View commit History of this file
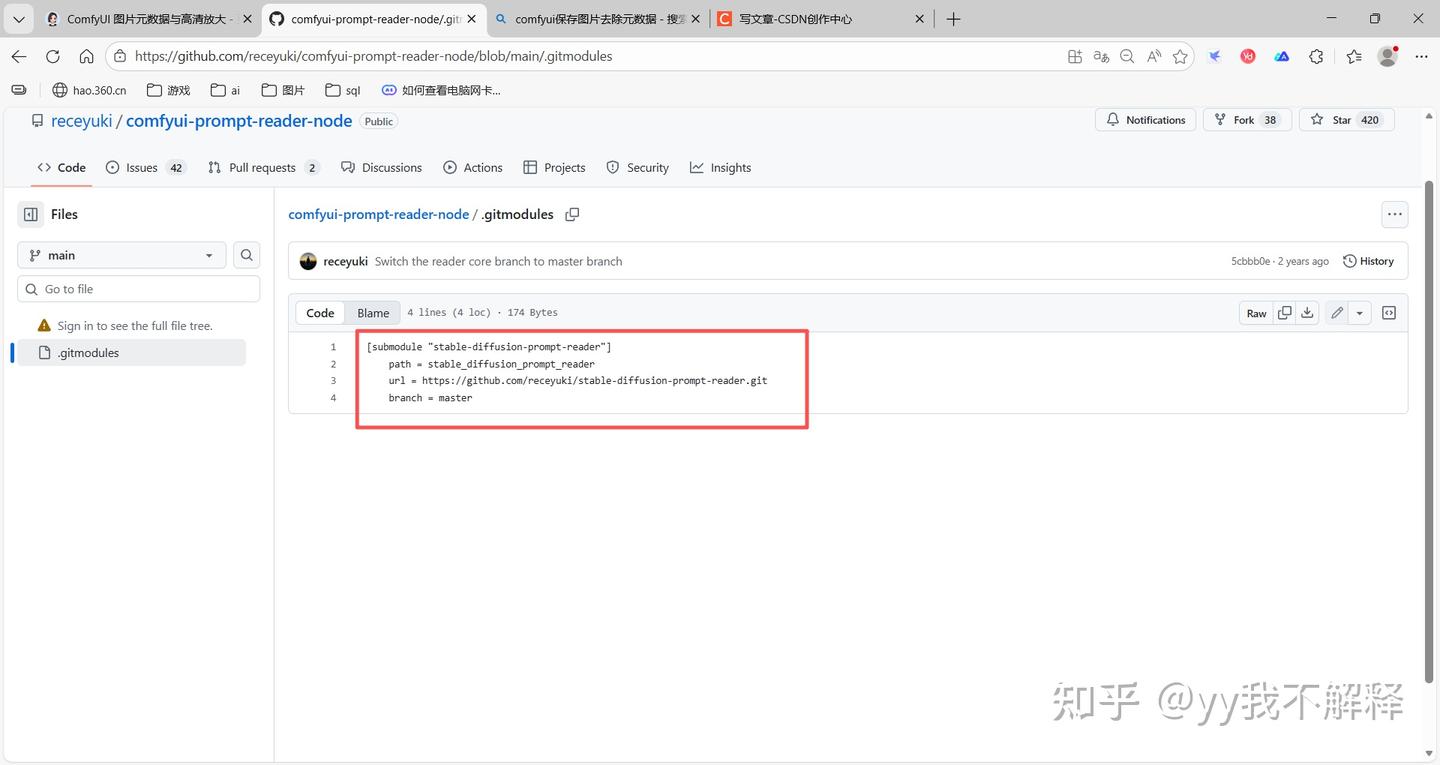 1368,260
